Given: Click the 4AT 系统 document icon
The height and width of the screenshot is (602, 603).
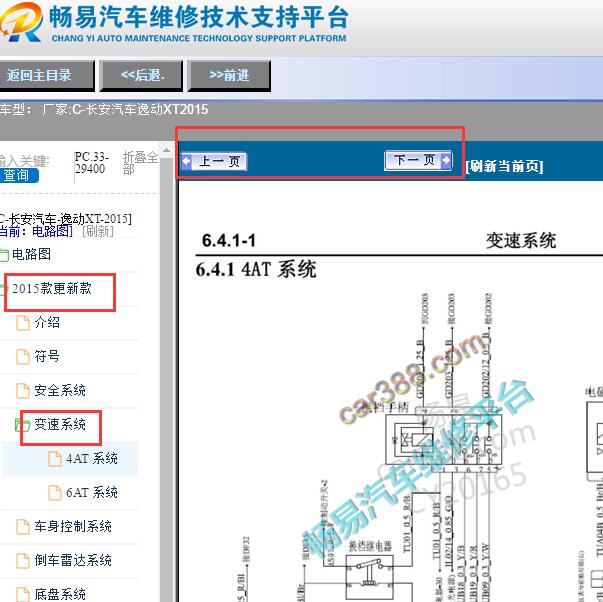Looking at the screenshot, I should [55, 459].
